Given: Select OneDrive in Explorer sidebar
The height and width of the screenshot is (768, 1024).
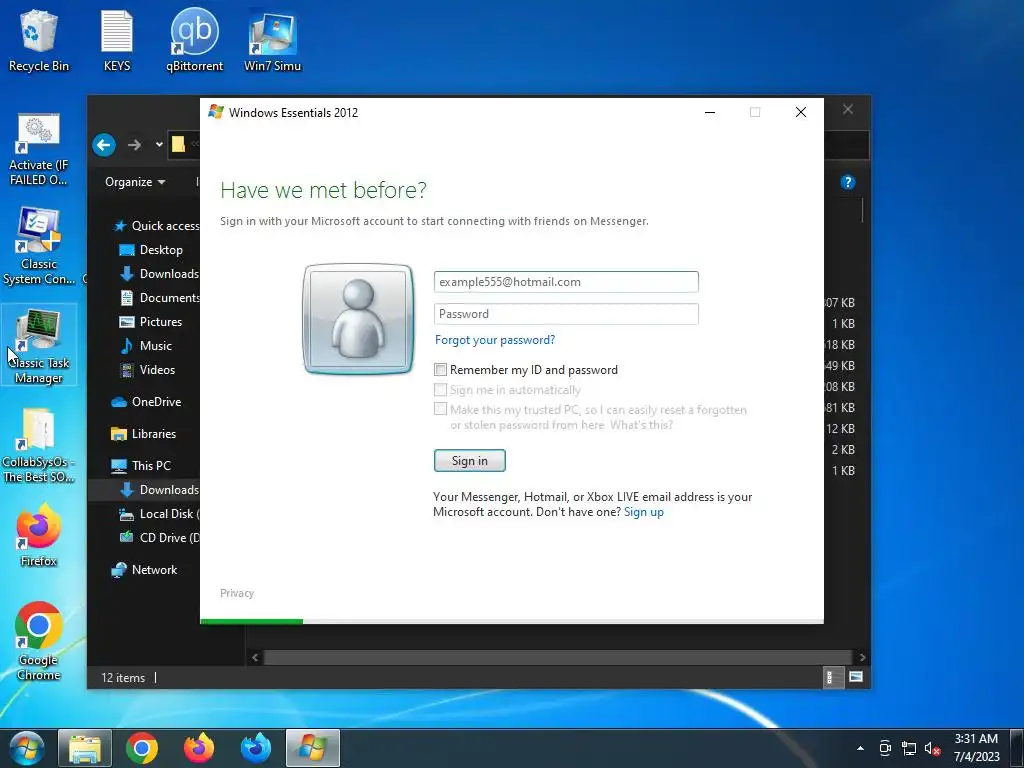Looking at the screenshot, I should point(146,402).
